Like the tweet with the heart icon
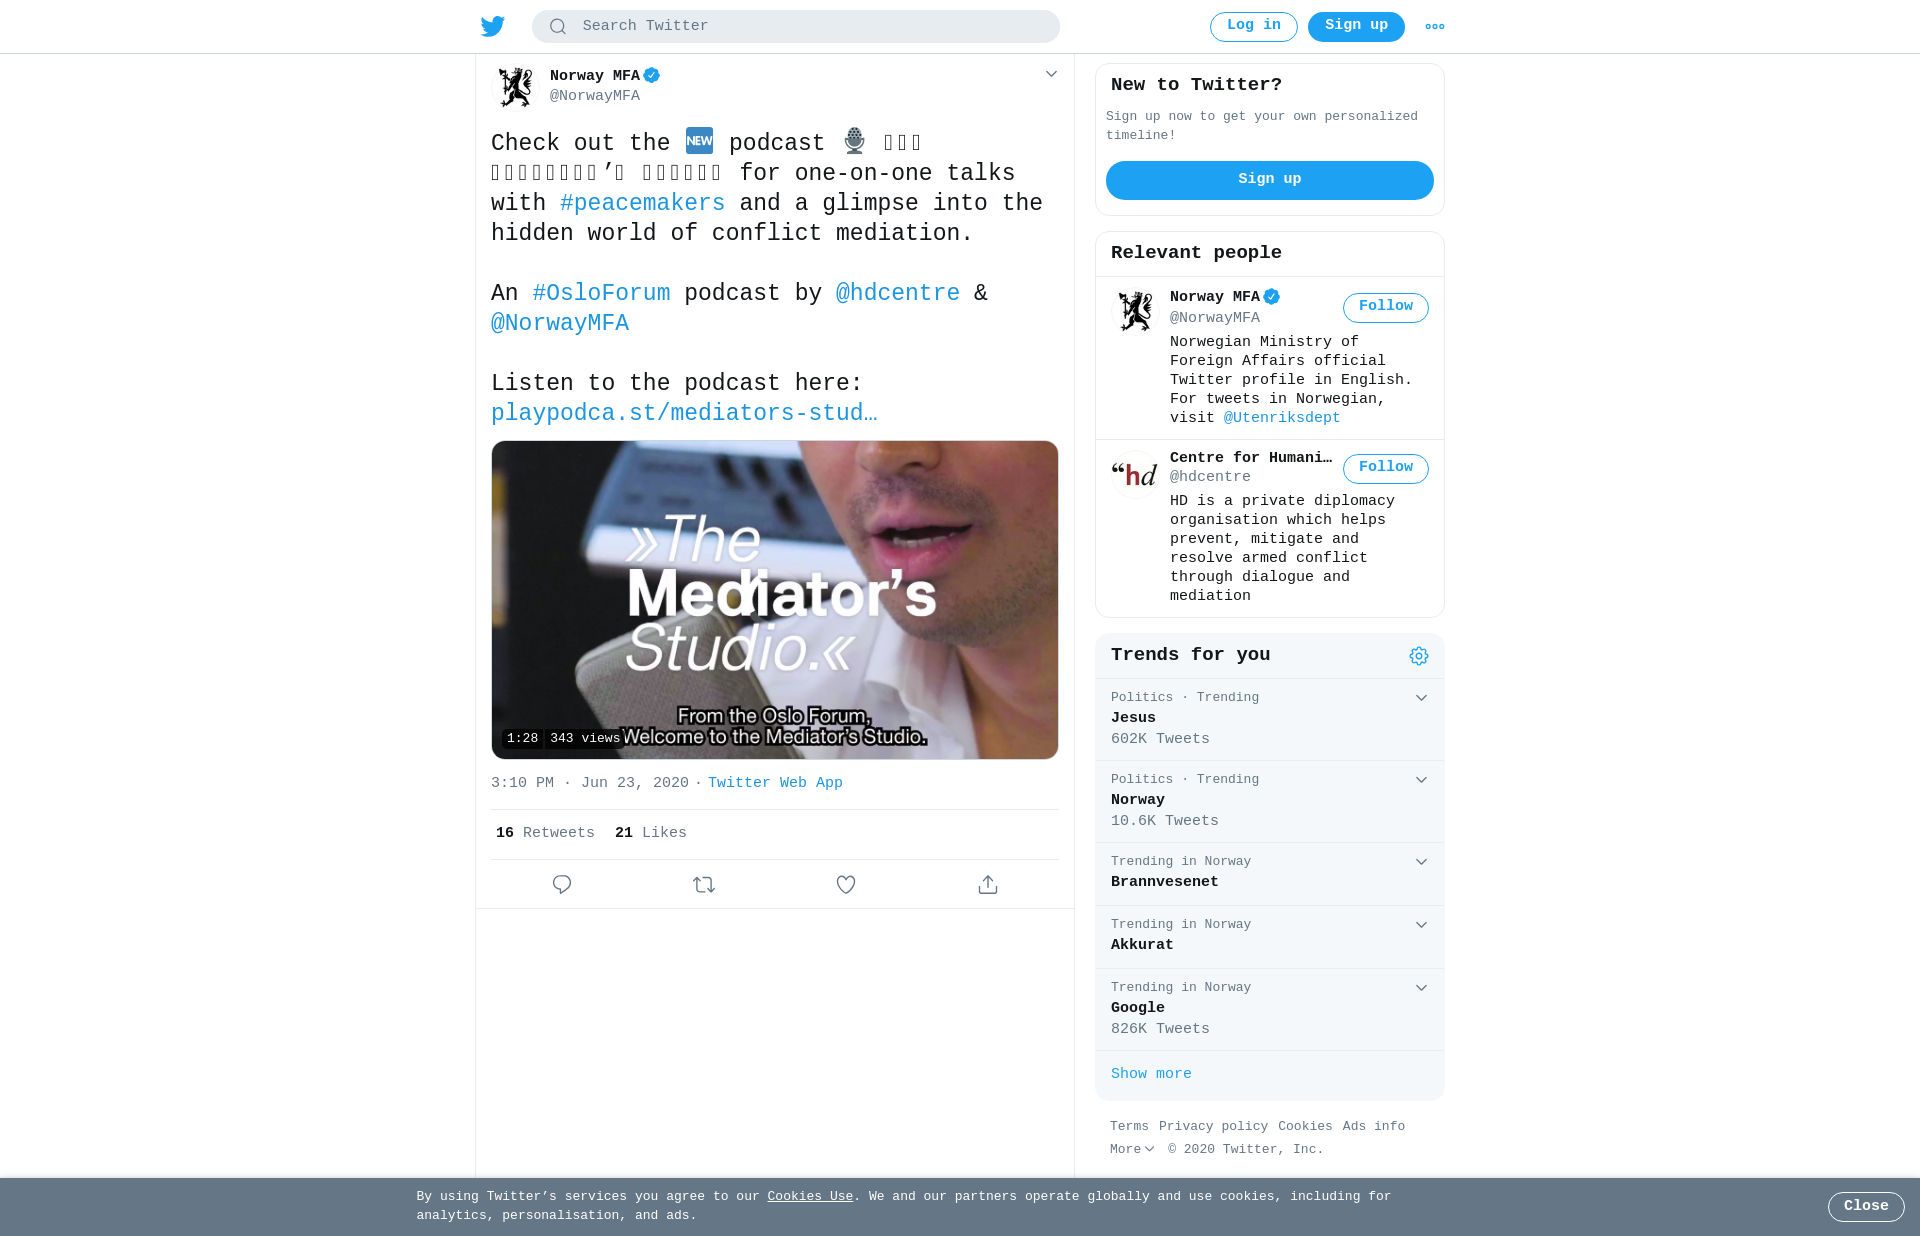The width and height of the screenshot is (1920, 1236). pos(846,885)
